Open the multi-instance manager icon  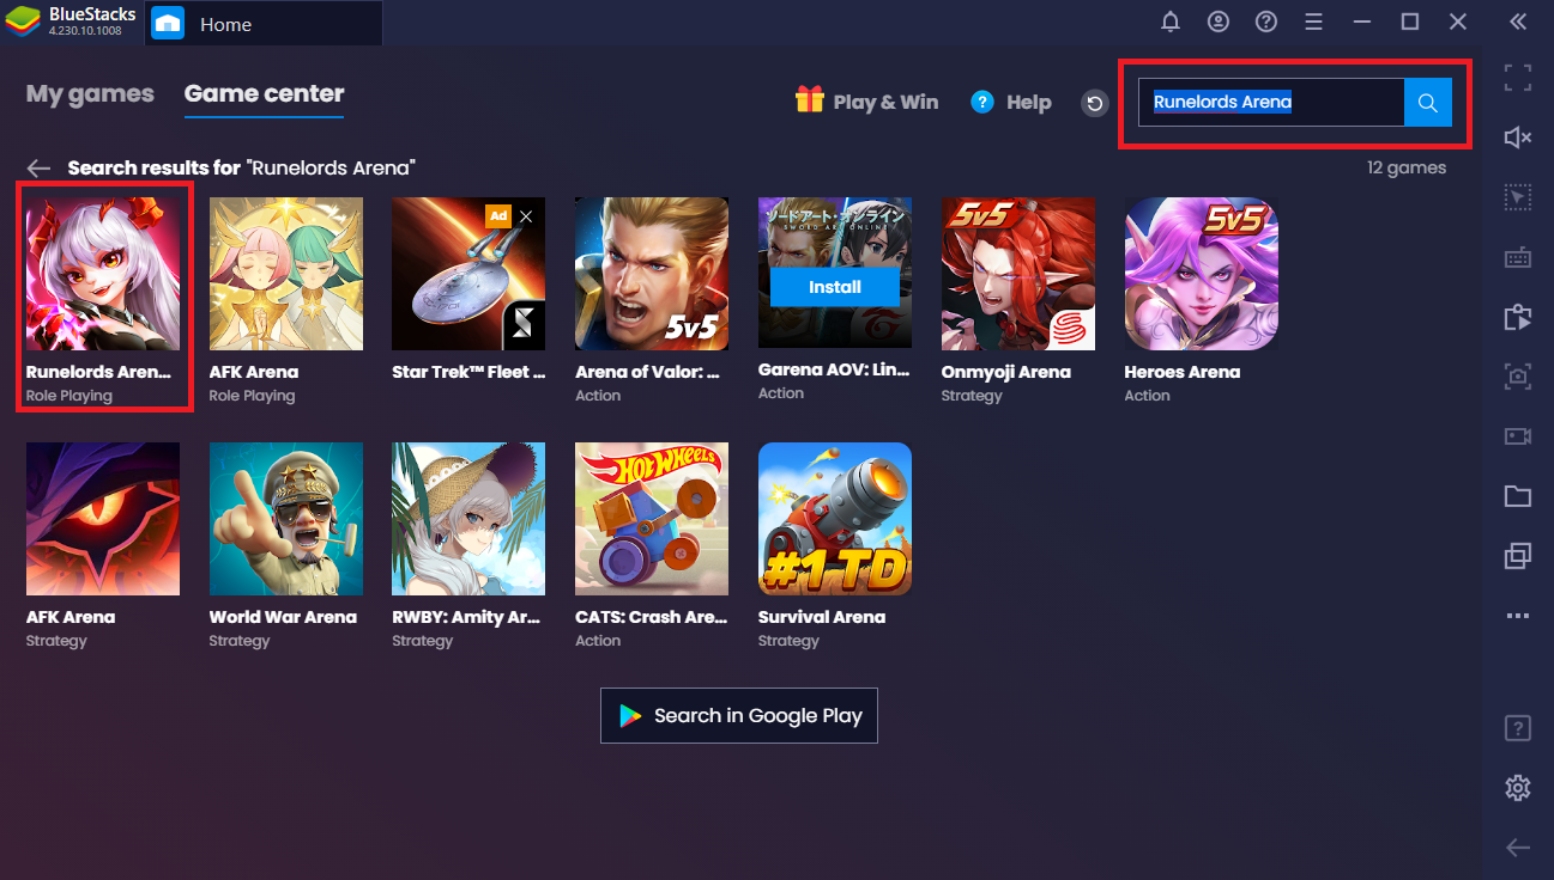[x=1518, y=556]
